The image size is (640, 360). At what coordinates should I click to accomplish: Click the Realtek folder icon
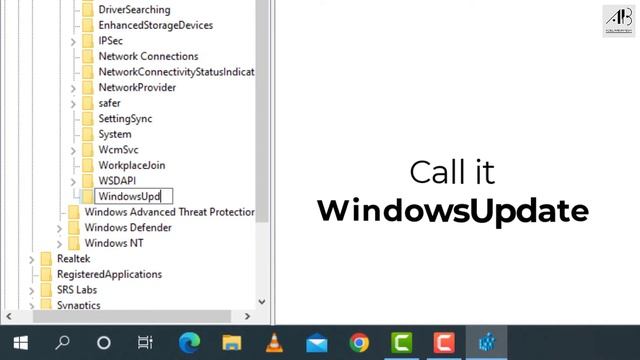tap(46, 259)
